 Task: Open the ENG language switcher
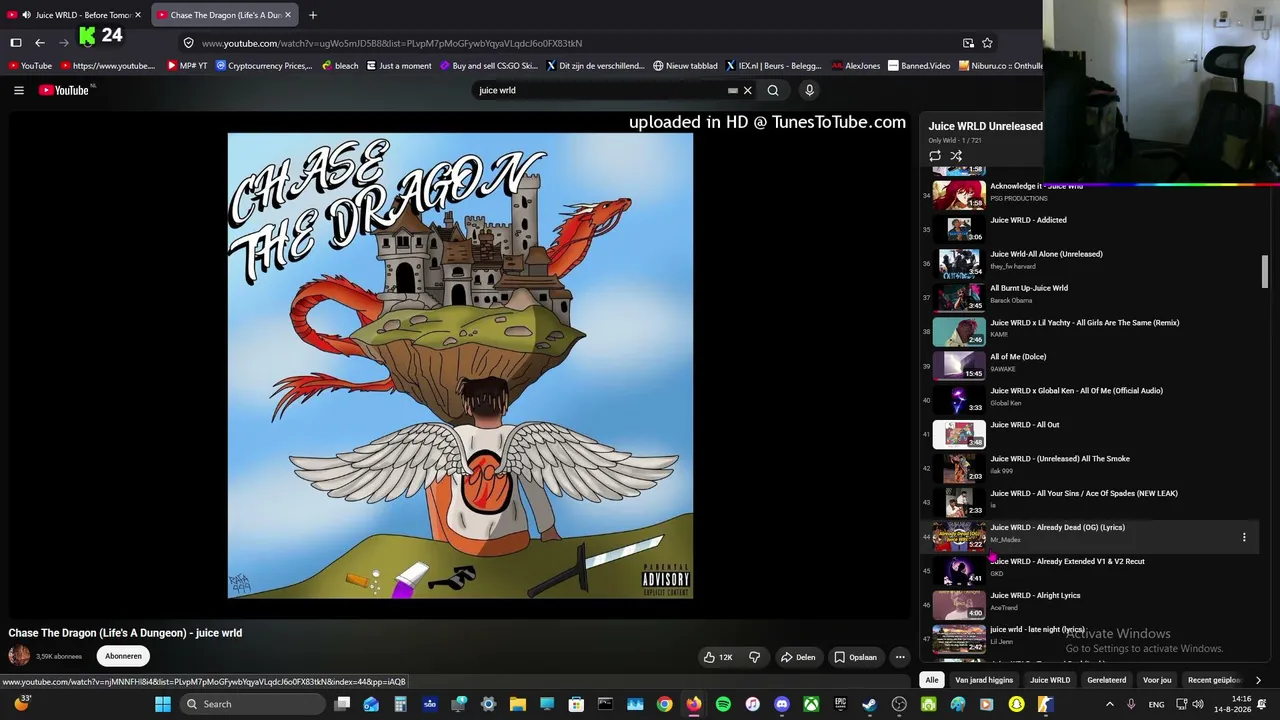1156,704
